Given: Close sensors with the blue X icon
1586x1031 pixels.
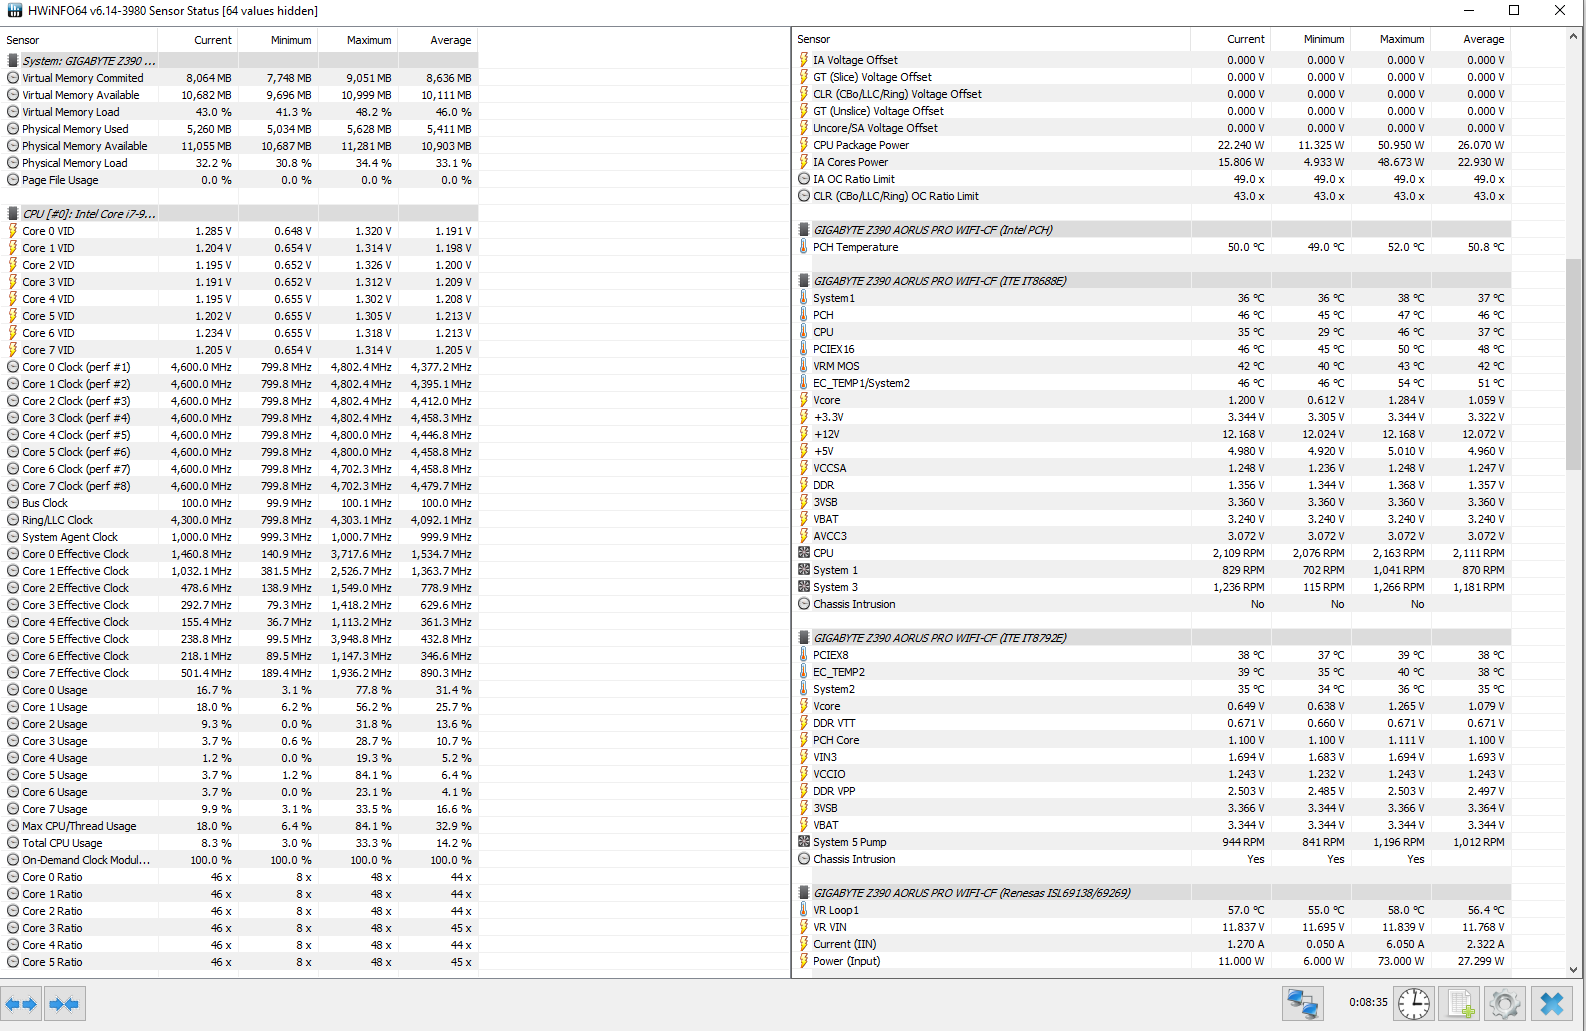Looking at the screenshot, I should tap(1552, 1003).
